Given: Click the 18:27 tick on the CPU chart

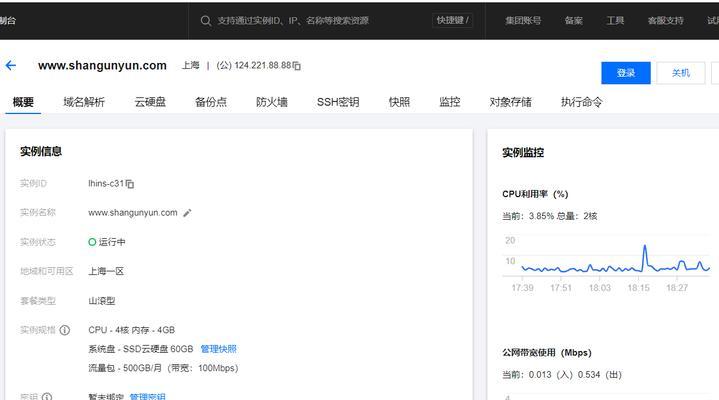Looking at the screenshot, I should coord(677,288).
